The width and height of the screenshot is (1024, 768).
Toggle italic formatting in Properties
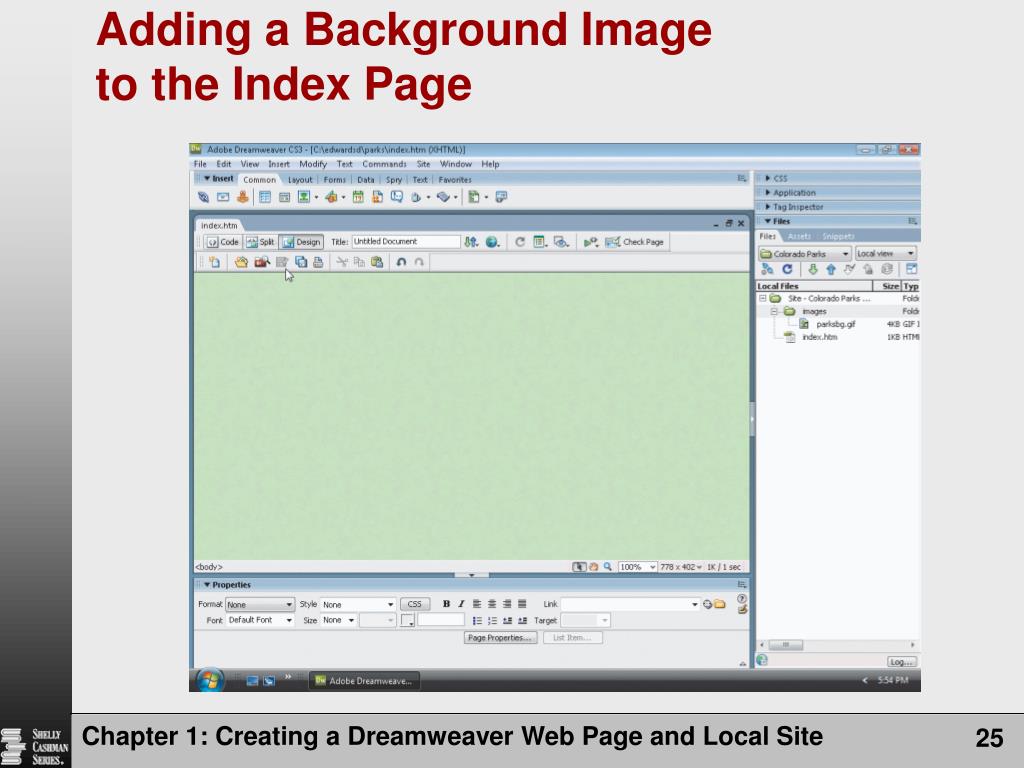coord(461,604)
